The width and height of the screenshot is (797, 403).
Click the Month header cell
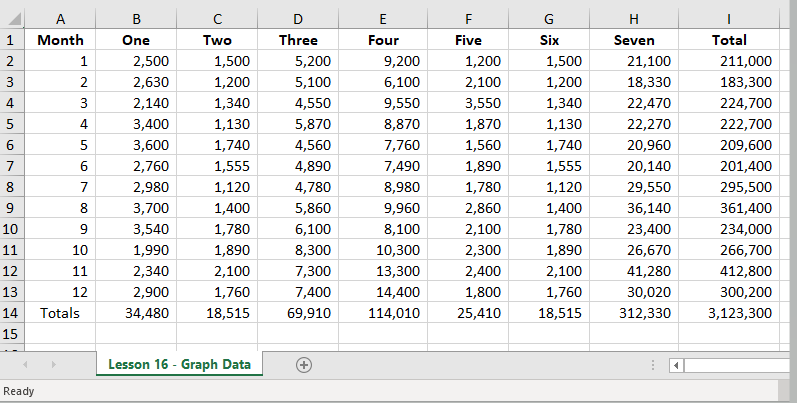60,40
